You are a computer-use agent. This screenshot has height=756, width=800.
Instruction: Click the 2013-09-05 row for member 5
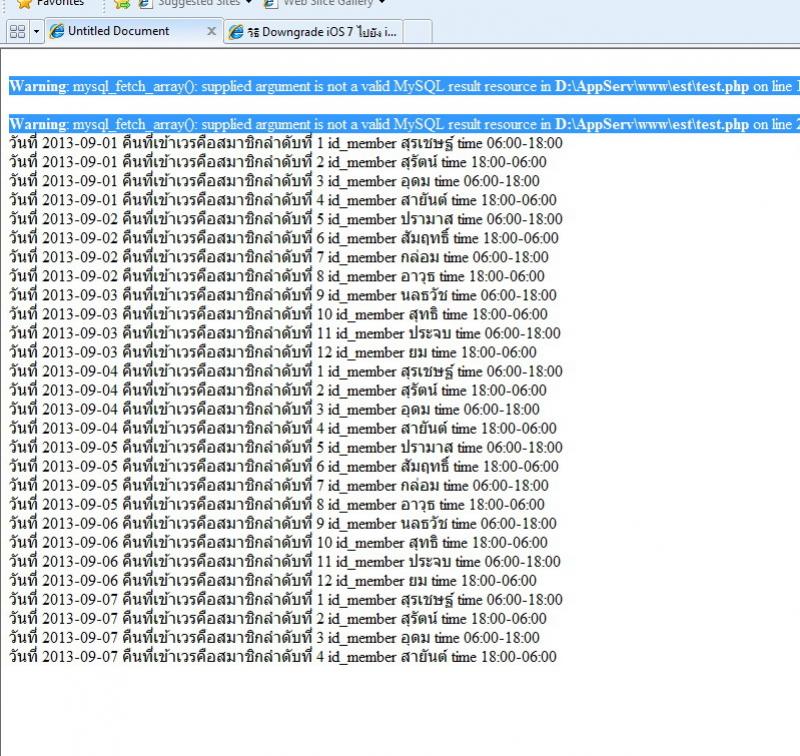[x=286, y=448]
